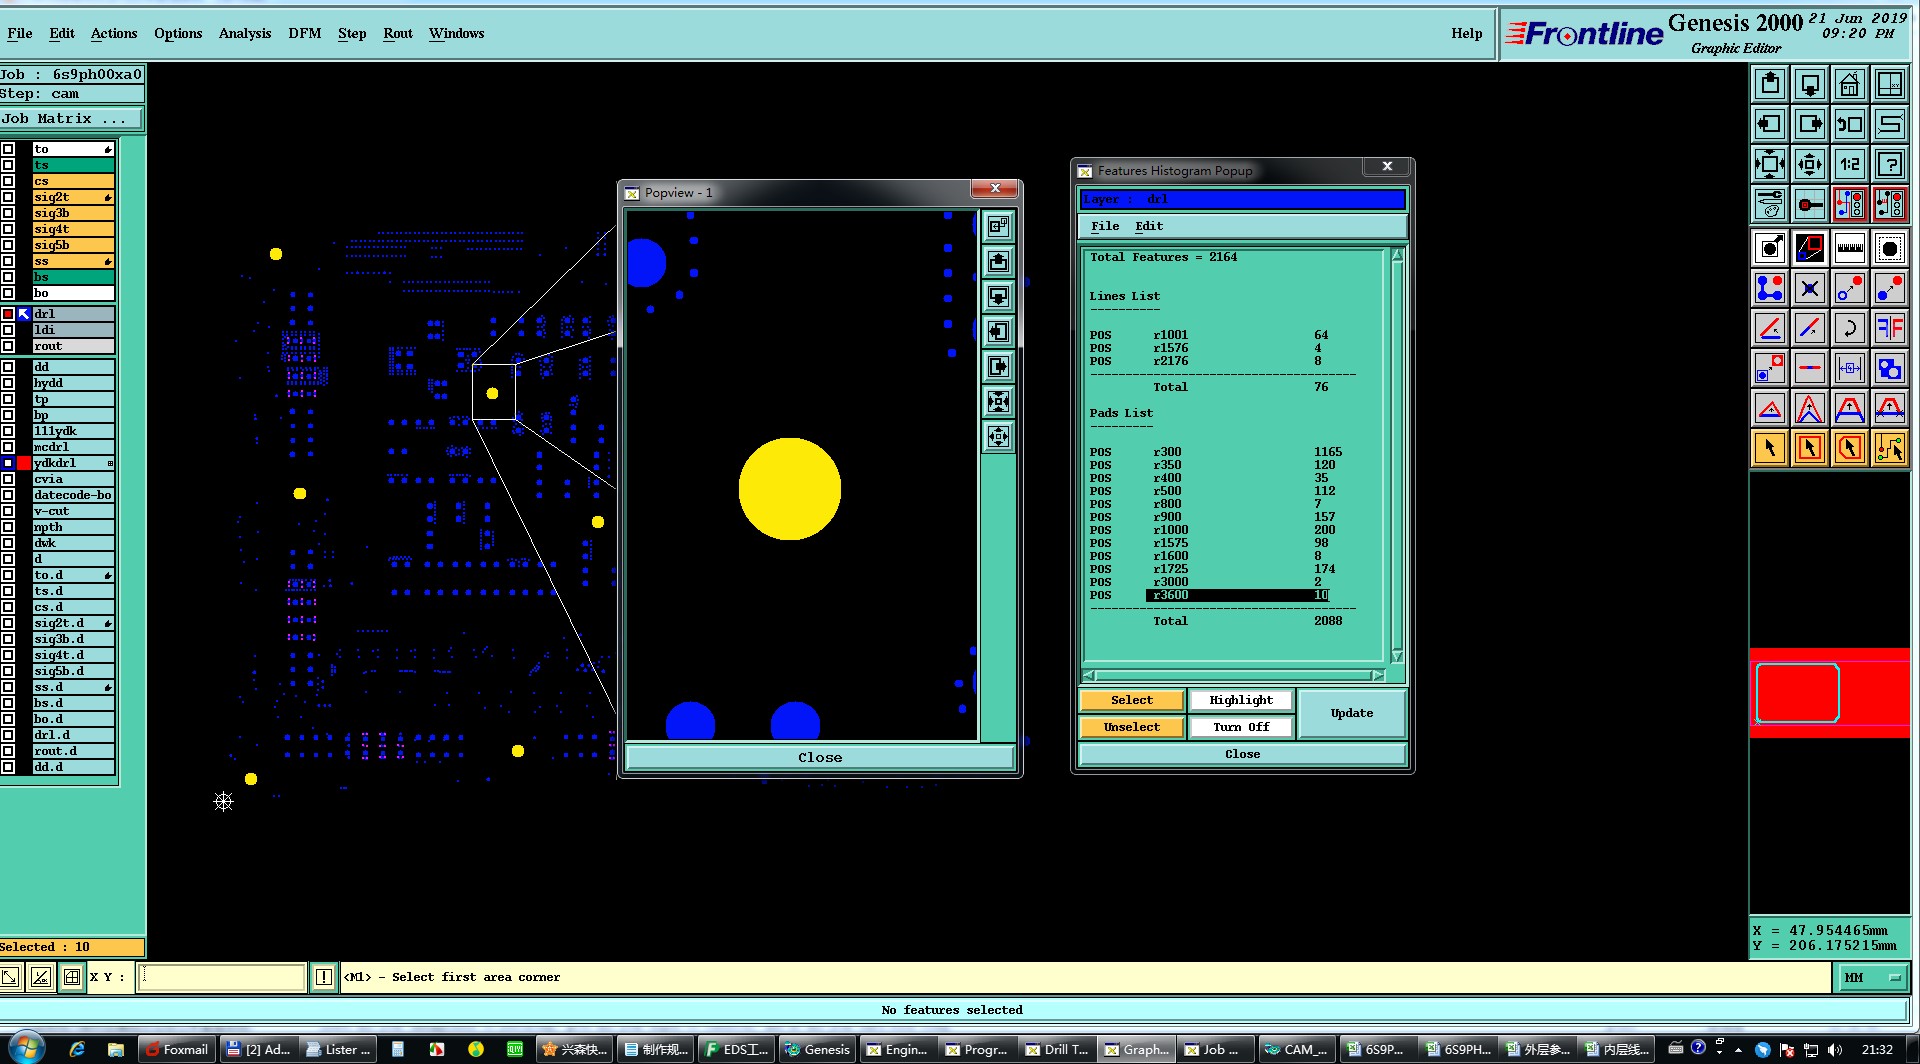Toggle display checkbox for layer 'dd'
The height and width of the screenshot is (1064, 1920).
pos(8,367)
